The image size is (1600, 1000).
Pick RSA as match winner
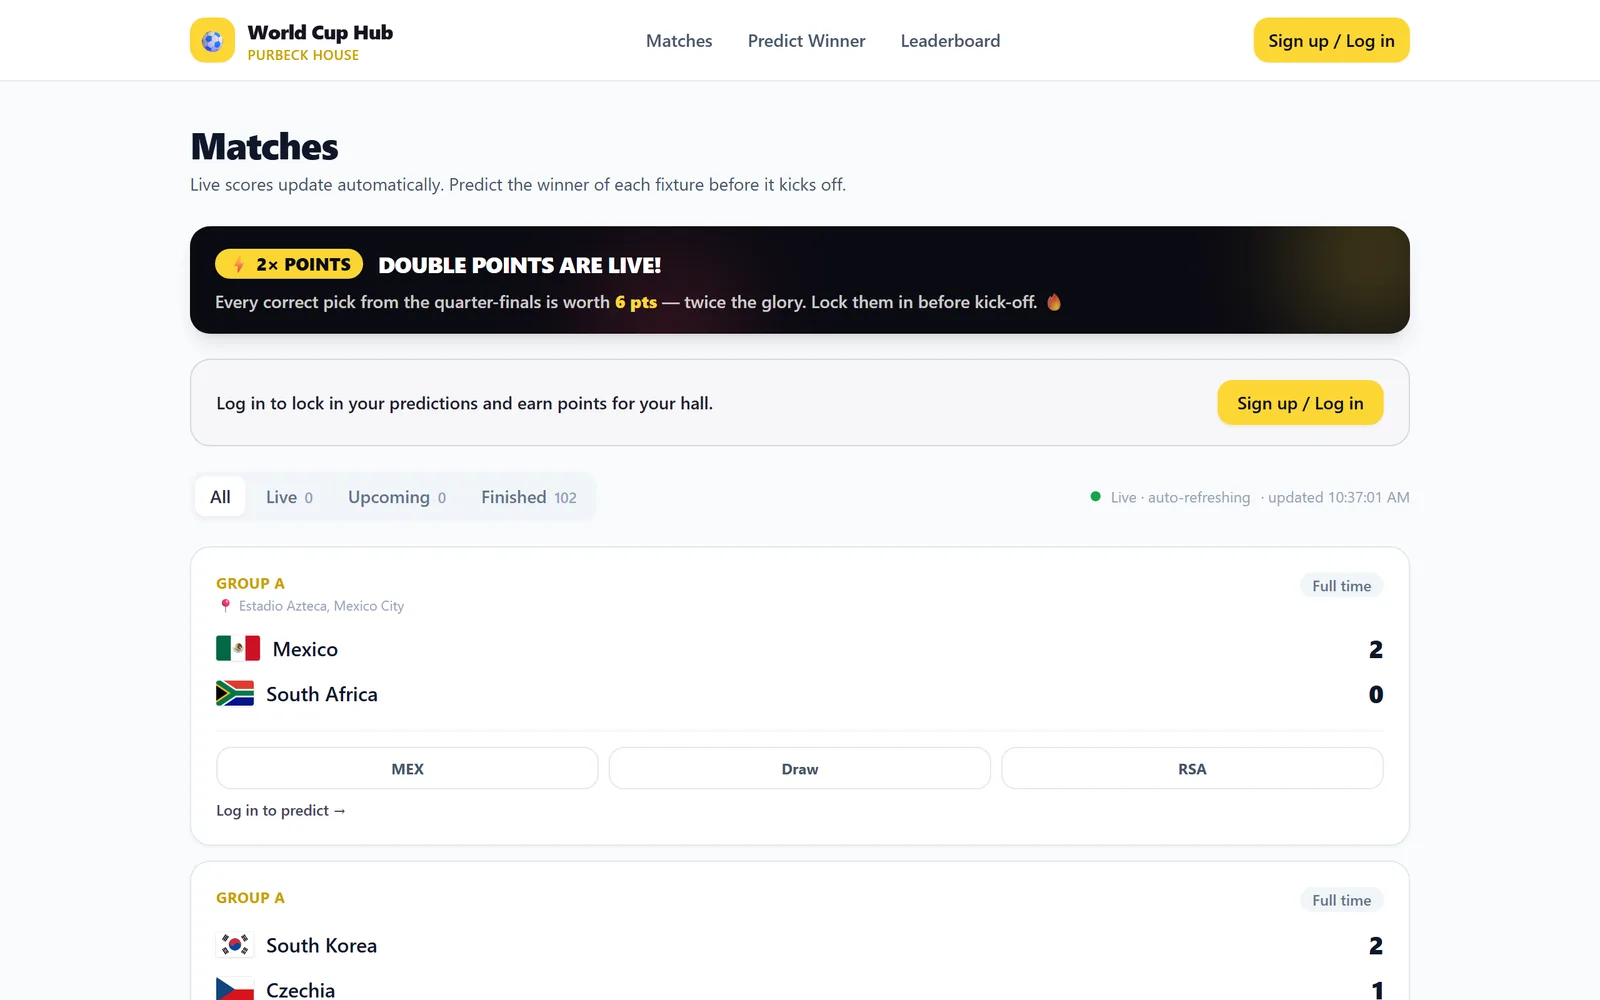pos(1192,768)
